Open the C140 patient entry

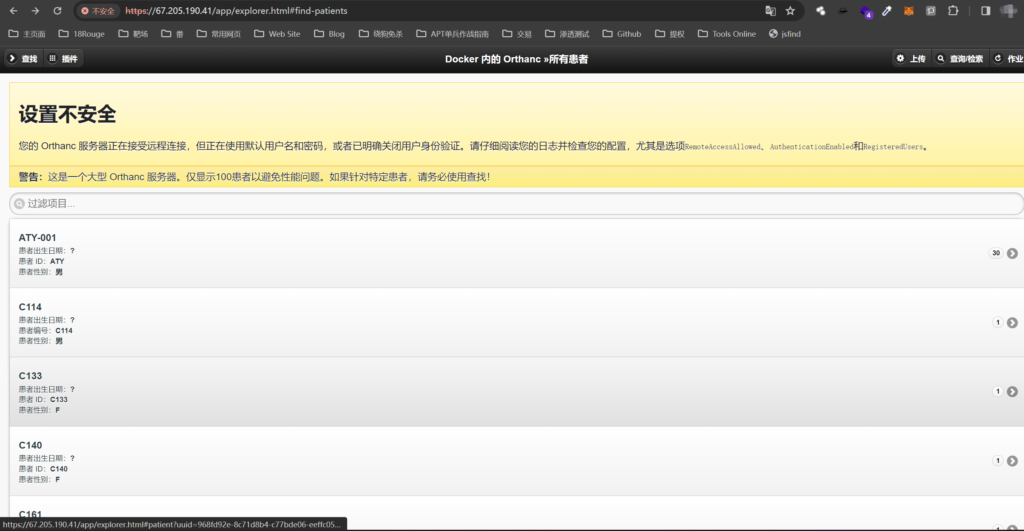[x=516, y=461]
